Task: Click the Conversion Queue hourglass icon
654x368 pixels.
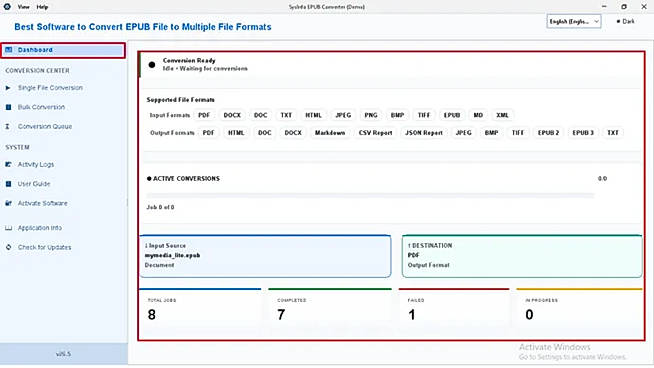Action: pyautogui.click(x=8, y=126)
